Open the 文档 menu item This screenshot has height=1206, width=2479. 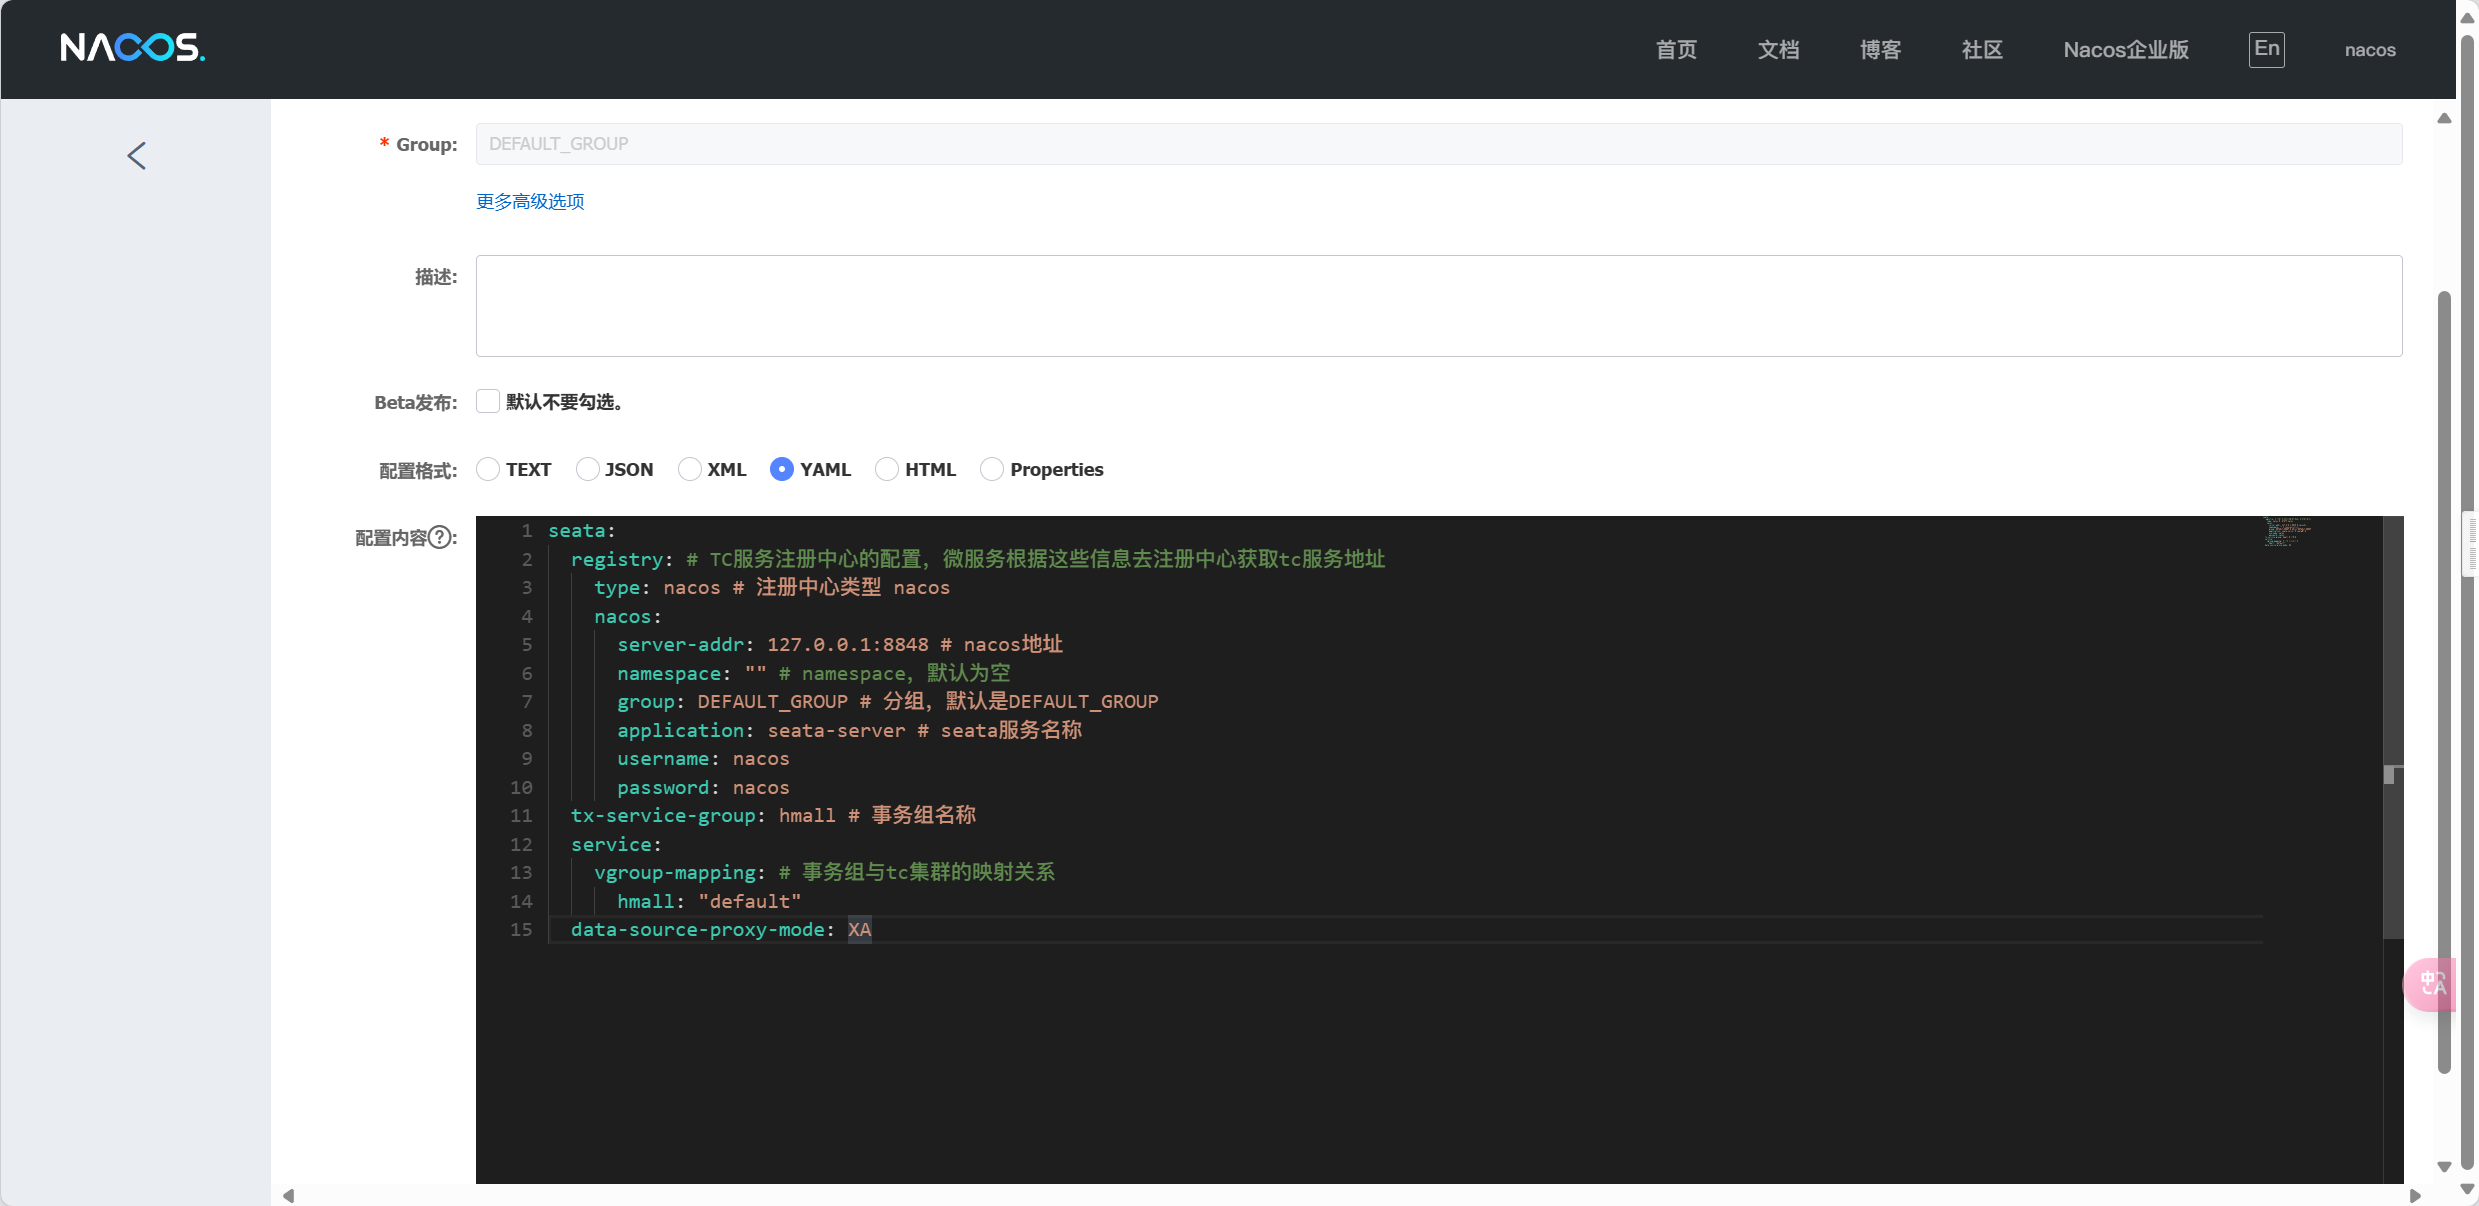point(1778,50)
